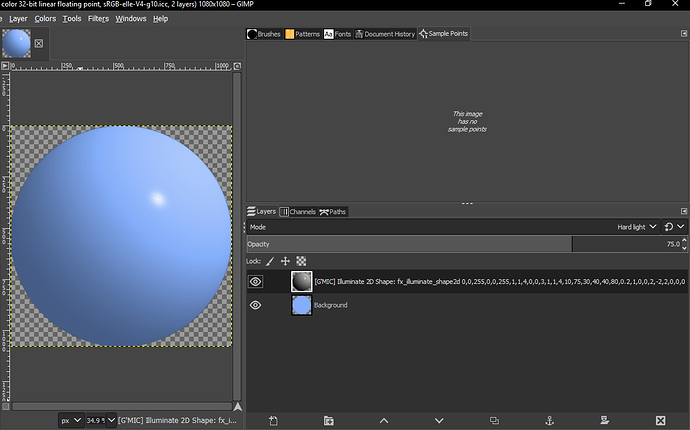Screen dimensions: 690x430
Task: Click the anchor floating layer icon
Action: (548, 420)
